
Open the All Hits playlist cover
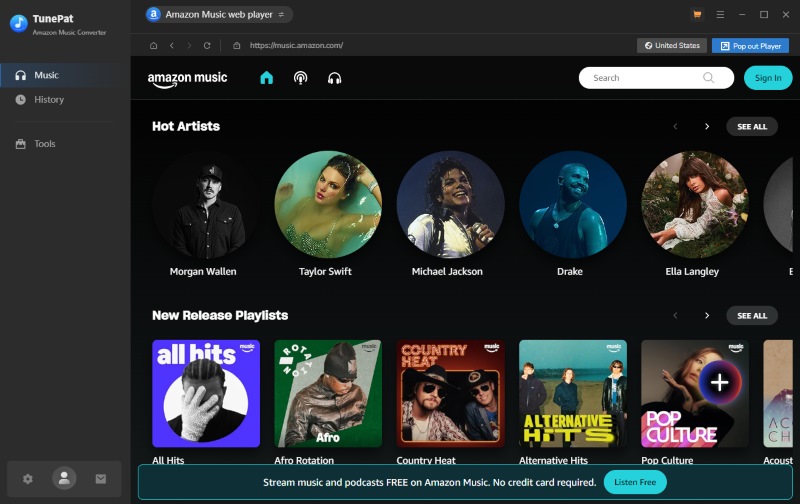coord(206,394)
